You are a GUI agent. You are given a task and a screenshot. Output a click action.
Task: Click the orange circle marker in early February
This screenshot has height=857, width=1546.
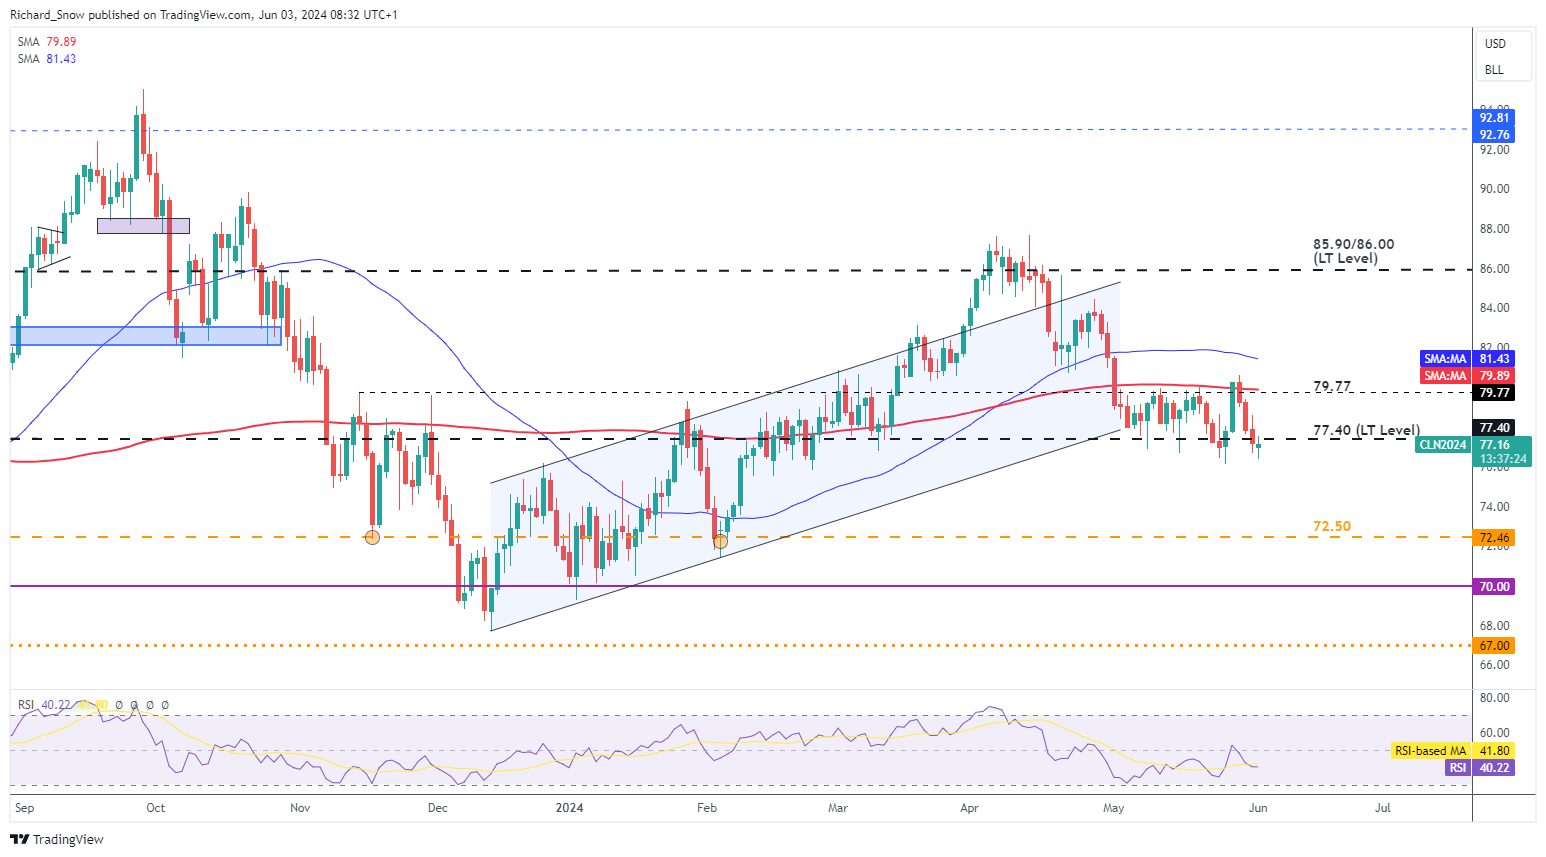tap(720, 541)
